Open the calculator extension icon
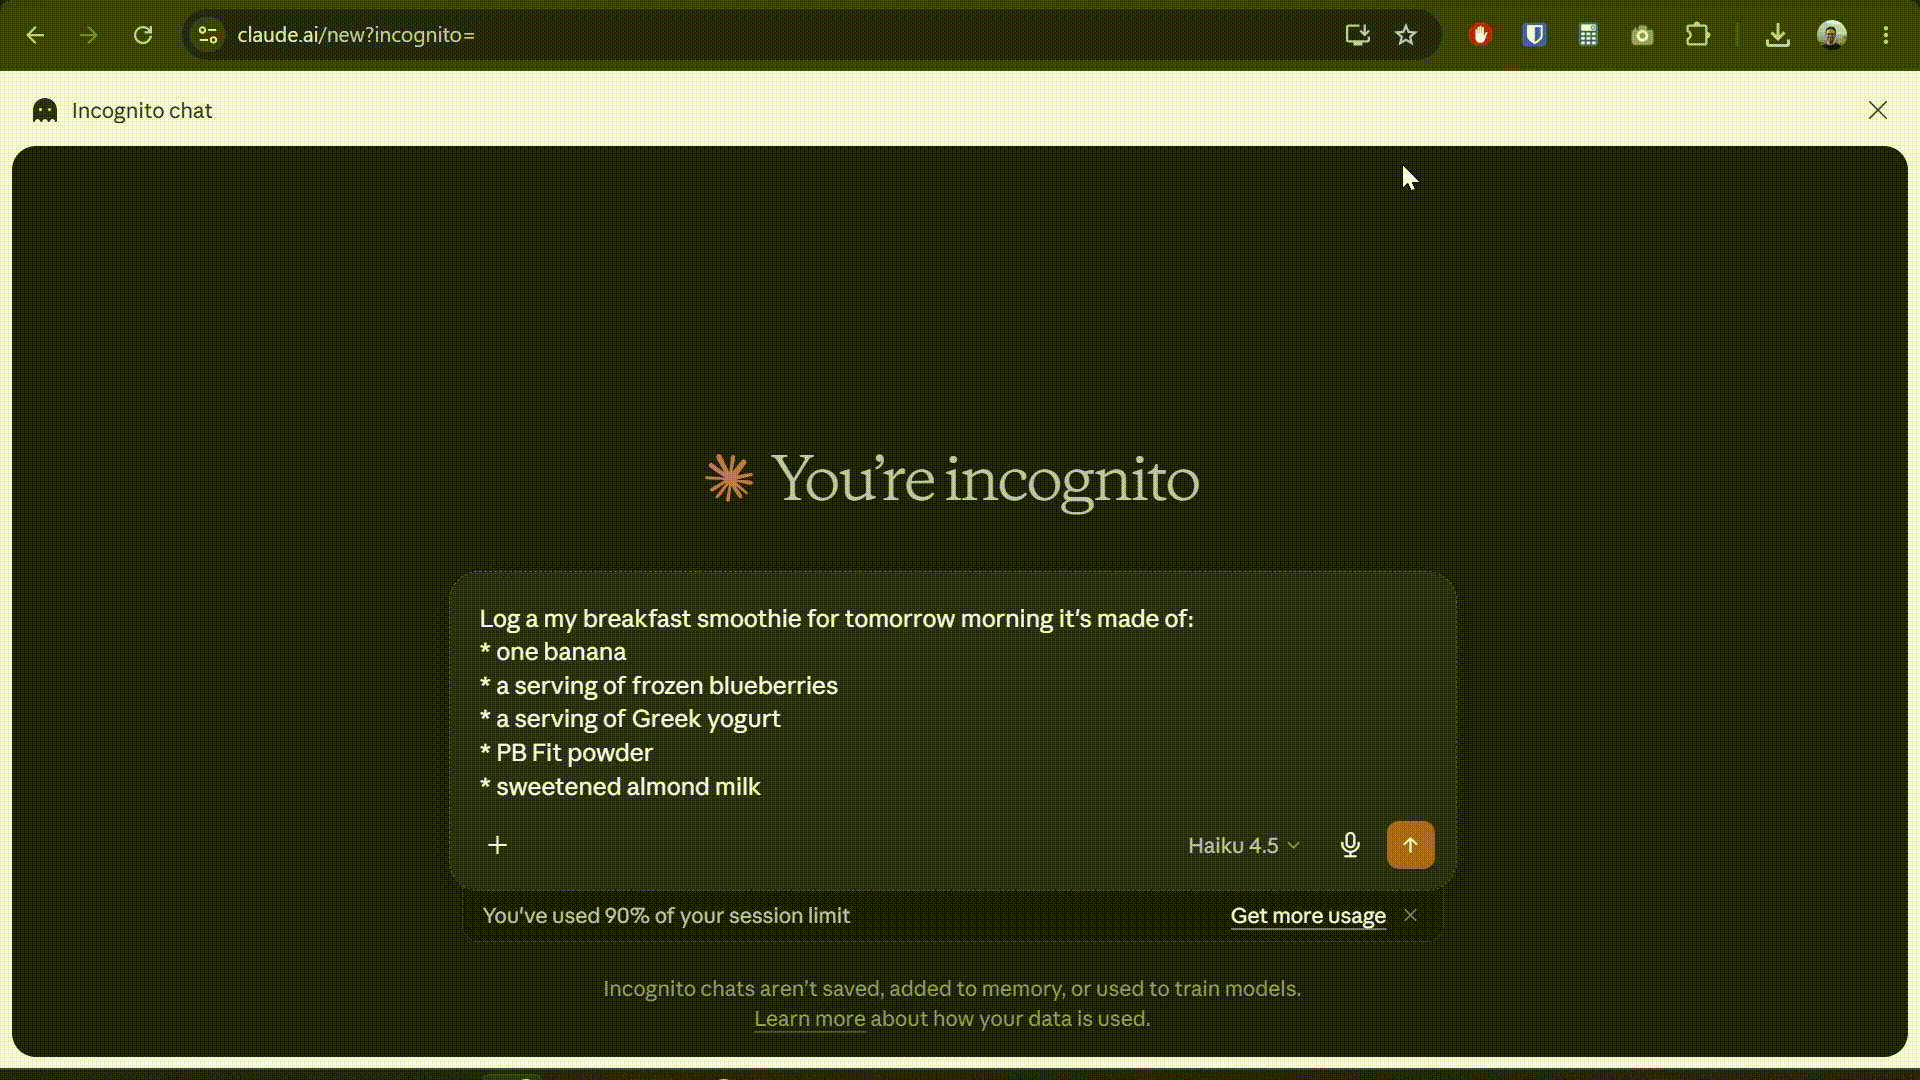Viewport: 1920px width, 1080px height. [1588, 35]
